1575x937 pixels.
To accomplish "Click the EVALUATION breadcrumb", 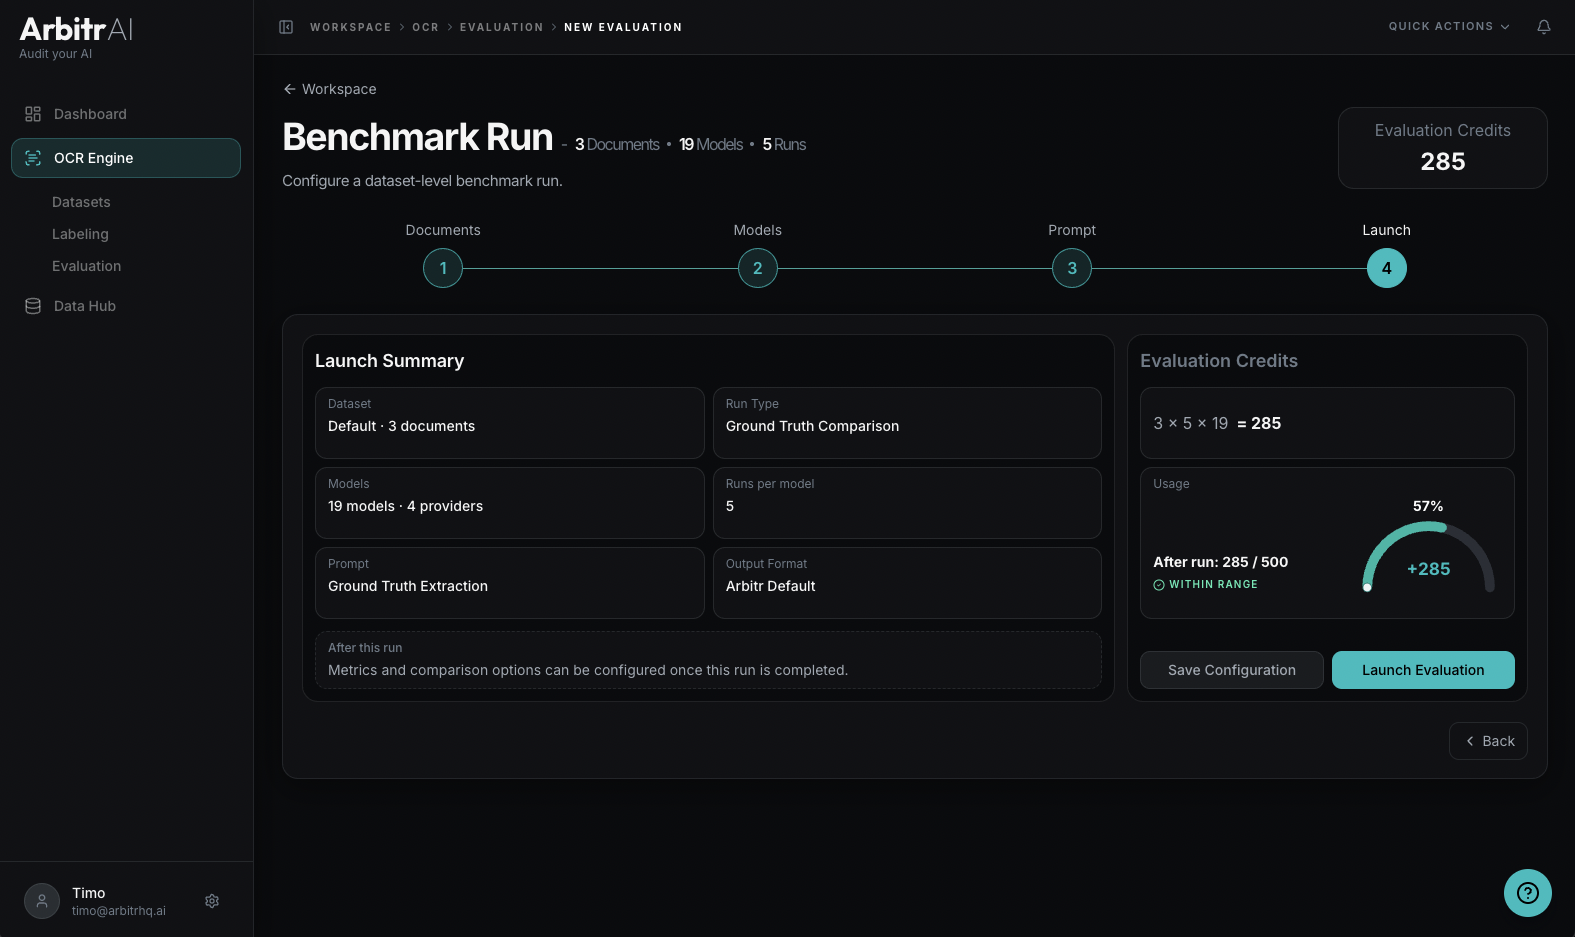I will click(x=502, y=27).
